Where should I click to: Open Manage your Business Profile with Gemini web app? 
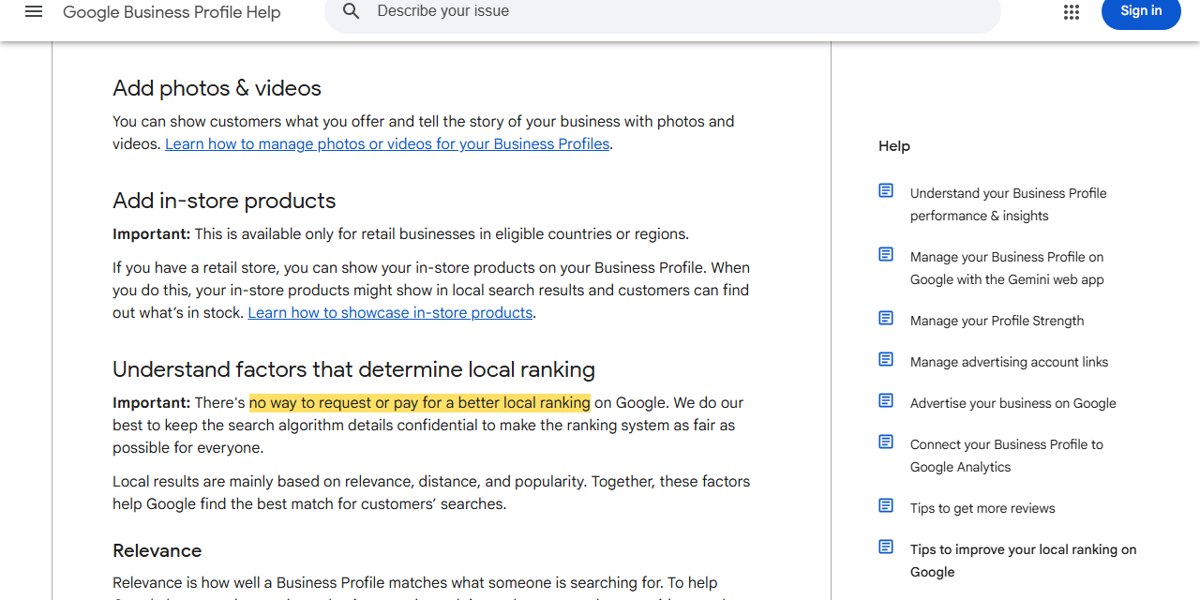pos(1007,268)
